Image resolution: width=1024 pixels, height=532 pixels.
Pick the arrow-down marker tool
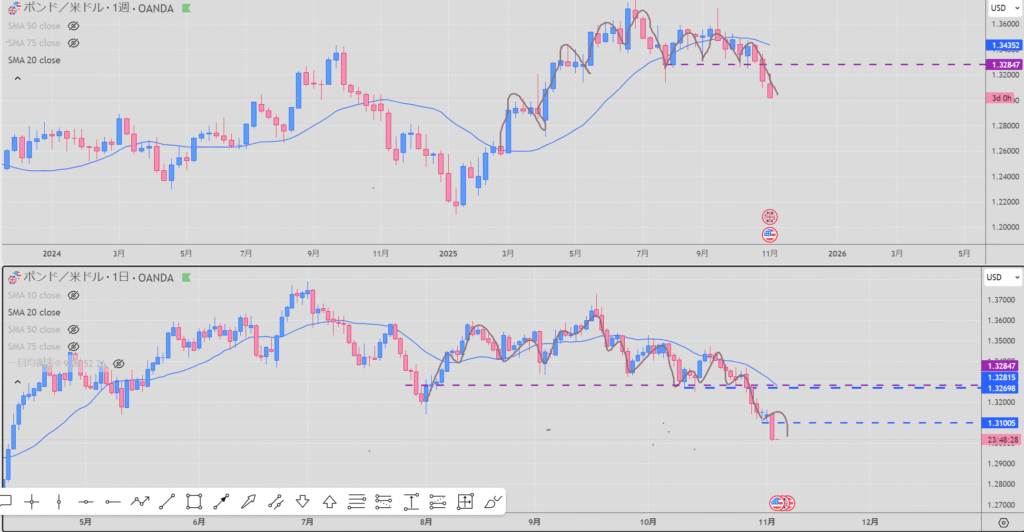click(302, 501)
